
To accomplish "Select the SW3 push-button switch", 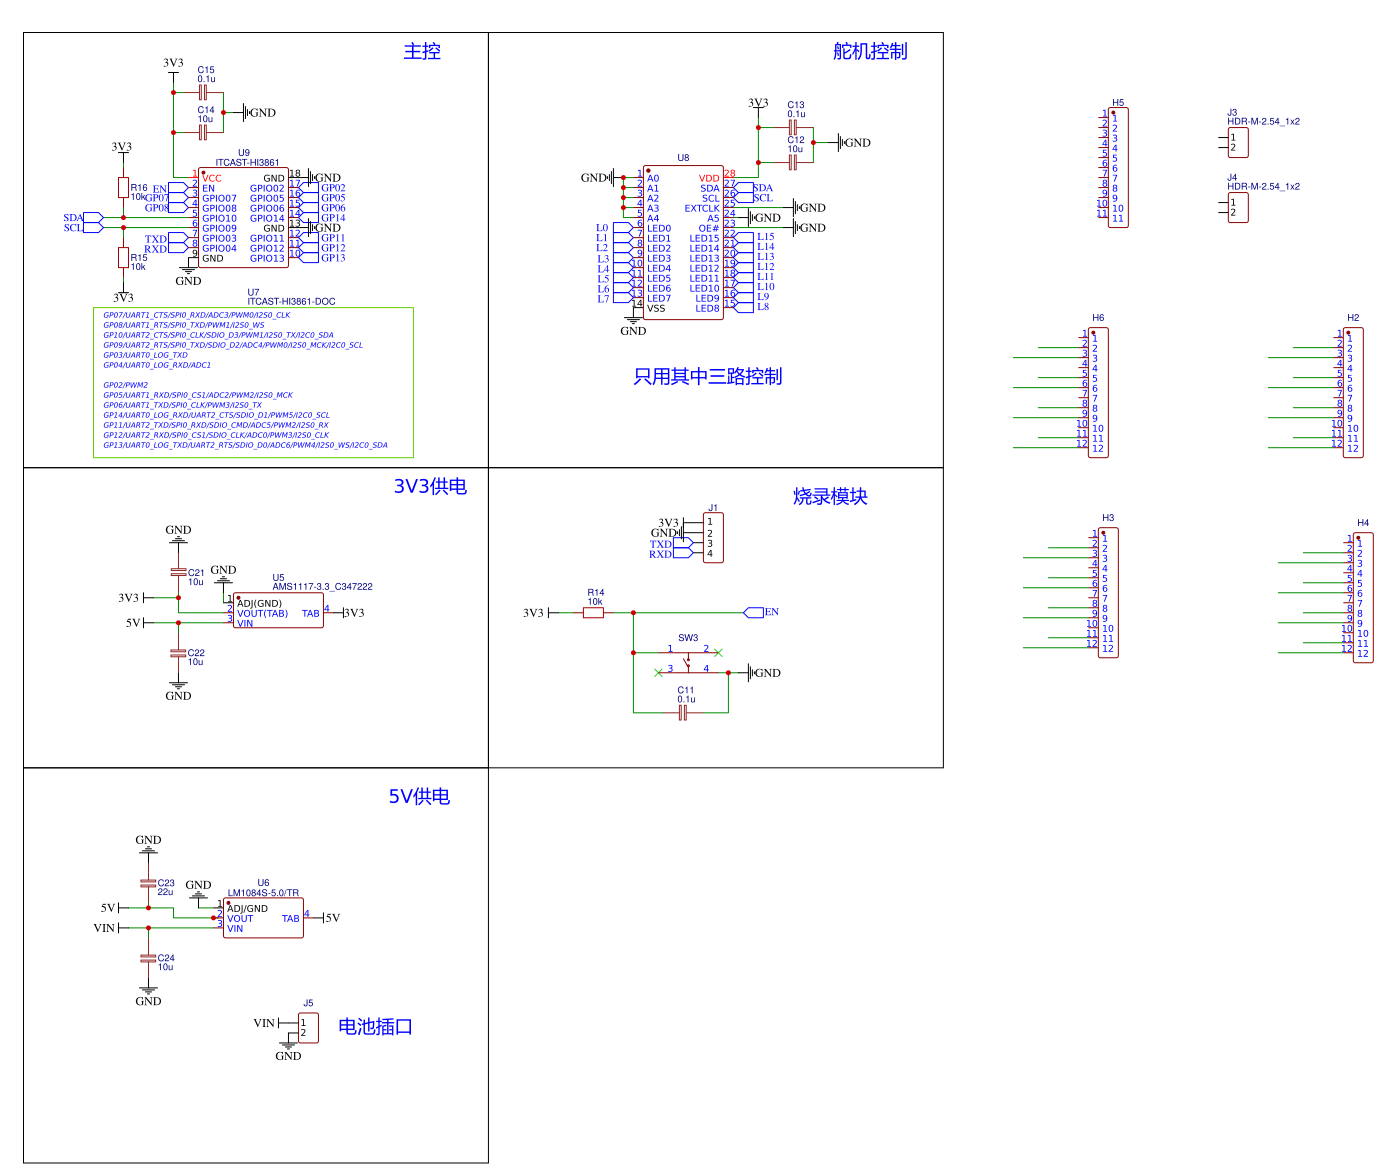I will [688, 660].
